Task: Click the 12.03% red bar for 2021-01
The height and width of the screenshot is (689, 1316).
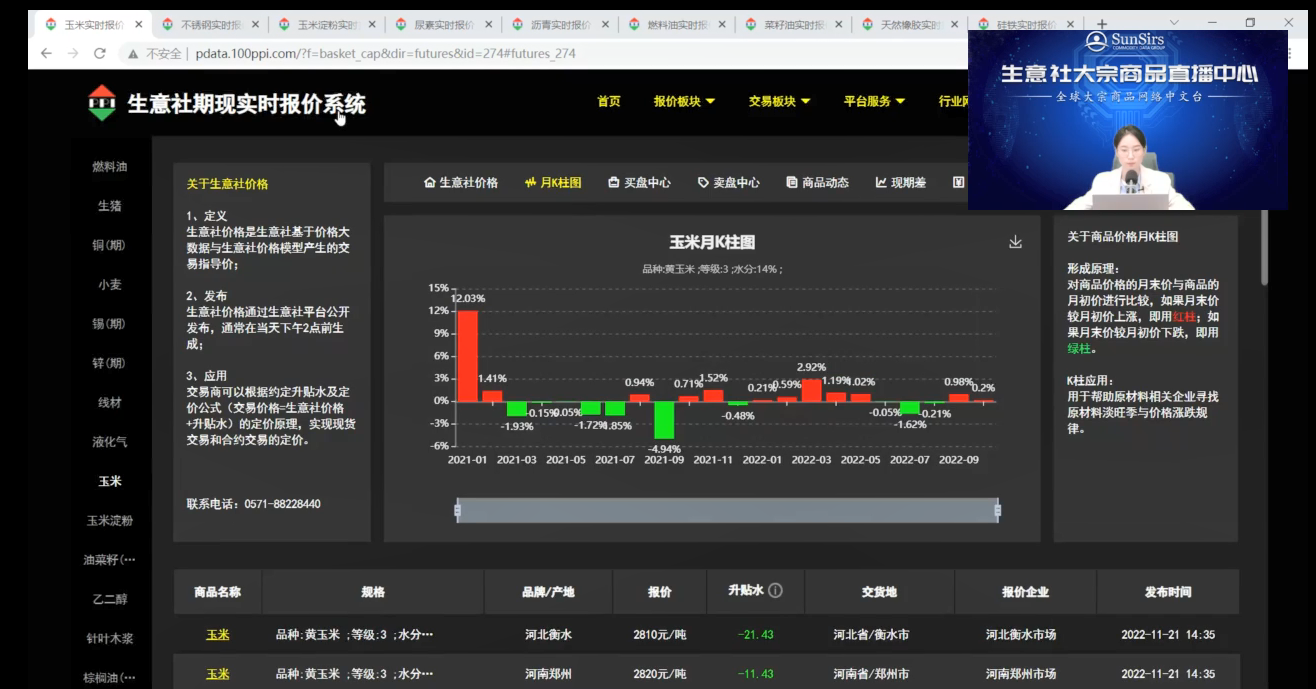Action: tap(467, 355)
